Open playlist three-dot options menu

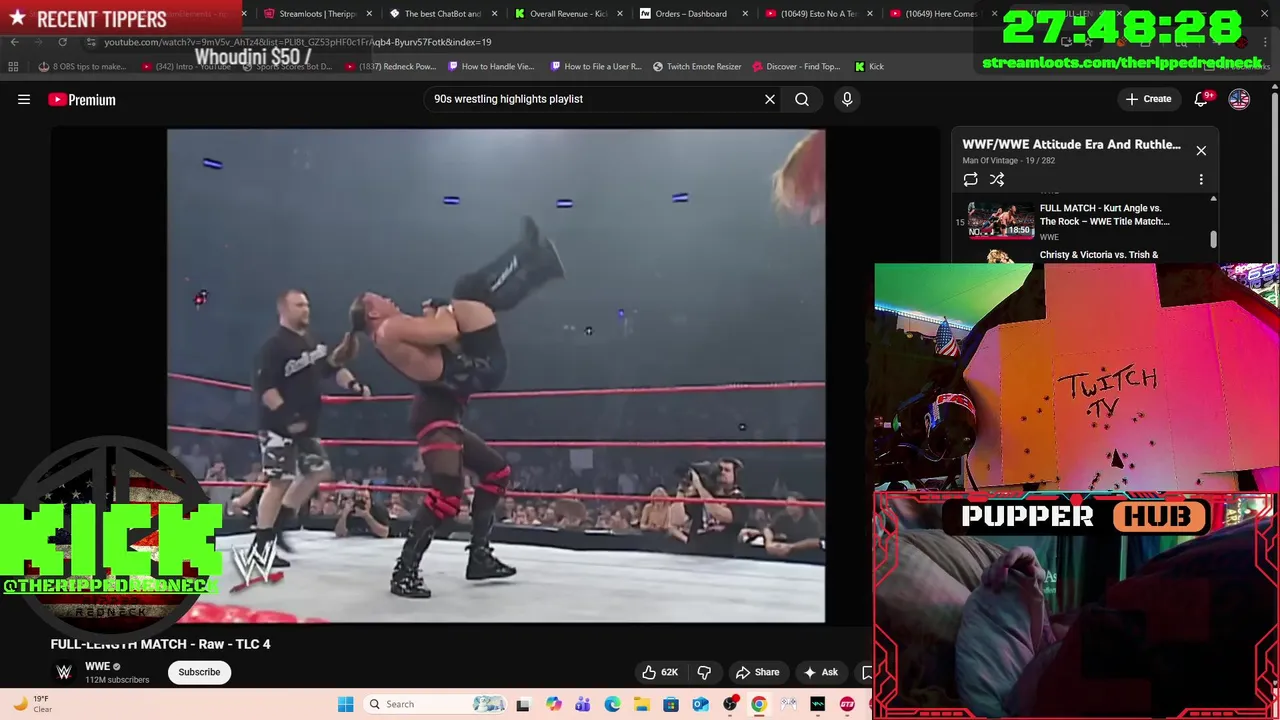point(1201,179)
